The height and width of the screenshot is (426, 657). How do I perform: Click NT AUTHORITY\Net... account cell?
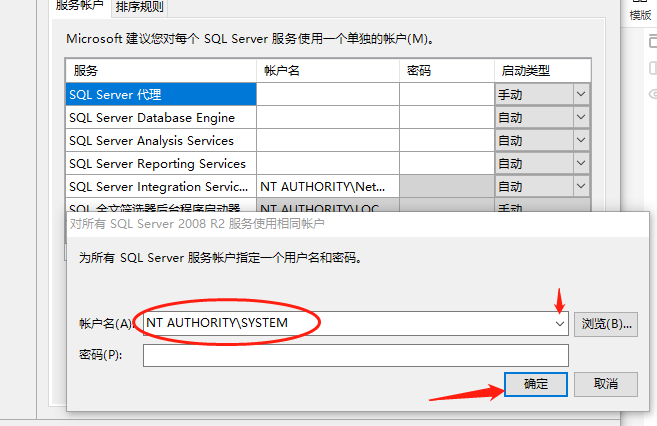(328, 186)
